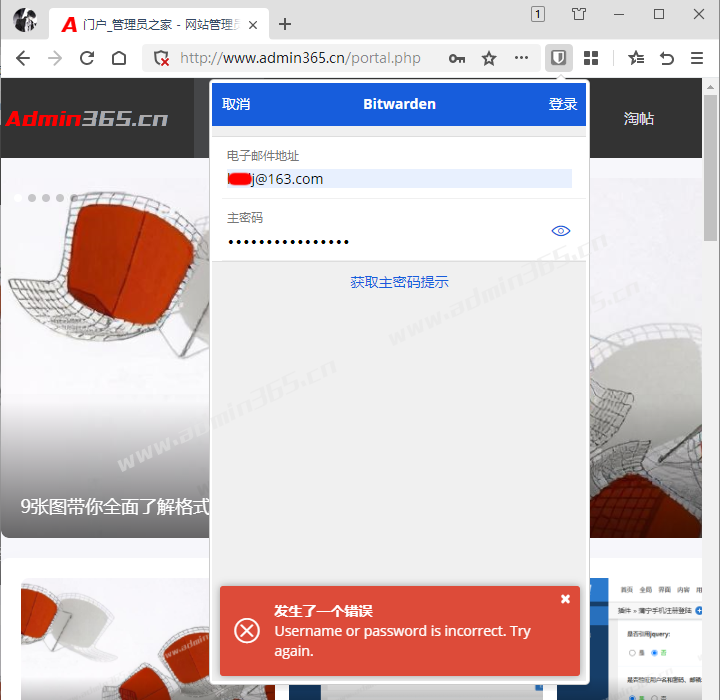Open the four-square grid extension

point(591,58)
